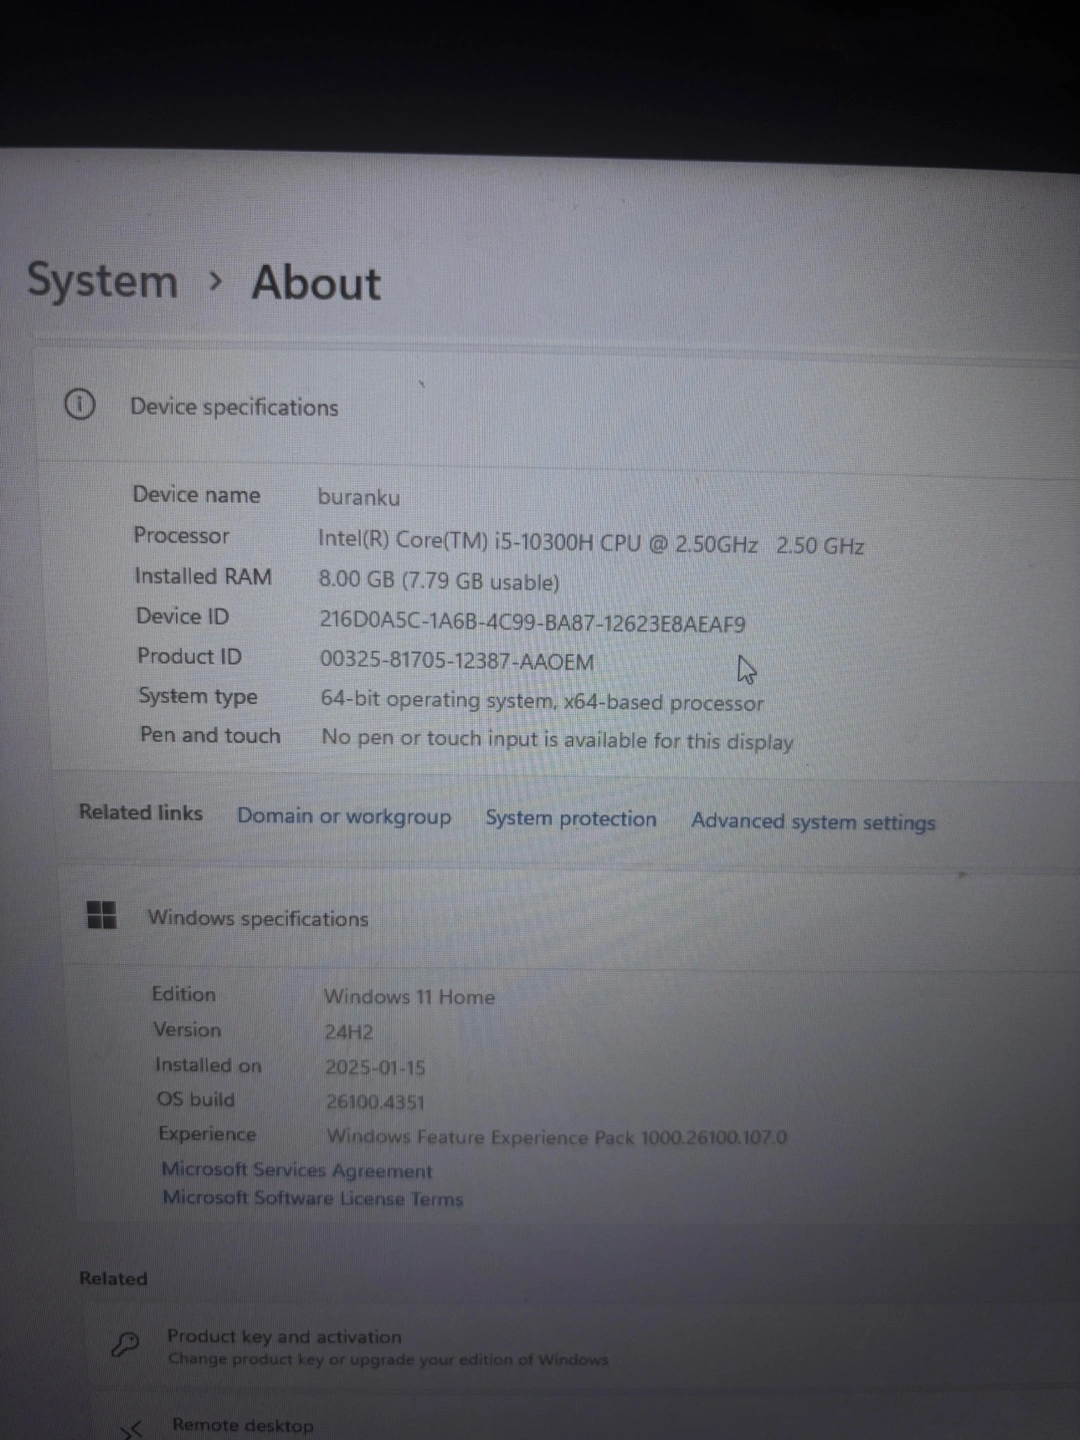Click the Related links label

(141, 812)
